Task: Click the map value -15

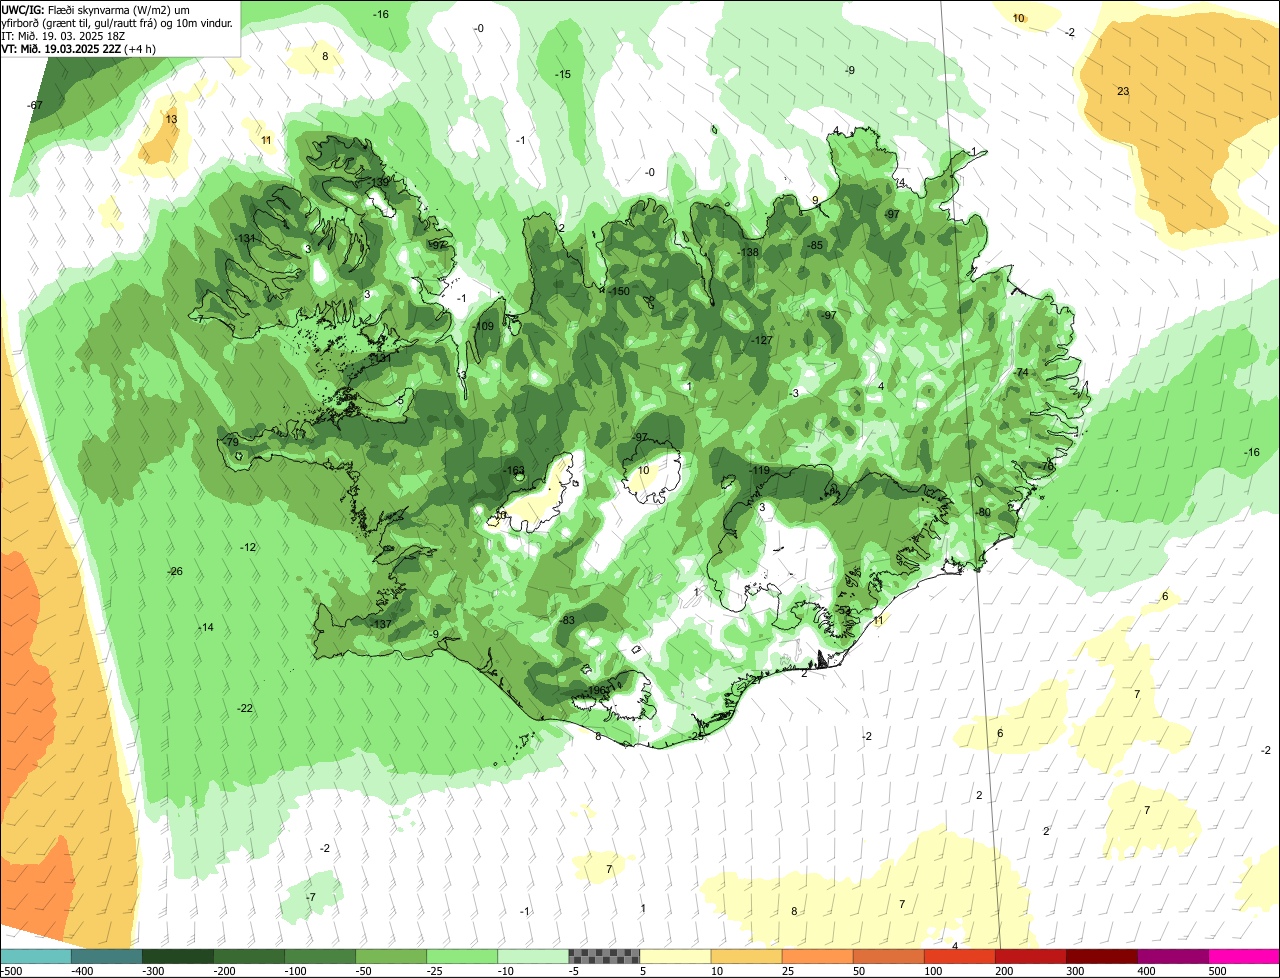Action: [x=563, y=74]
